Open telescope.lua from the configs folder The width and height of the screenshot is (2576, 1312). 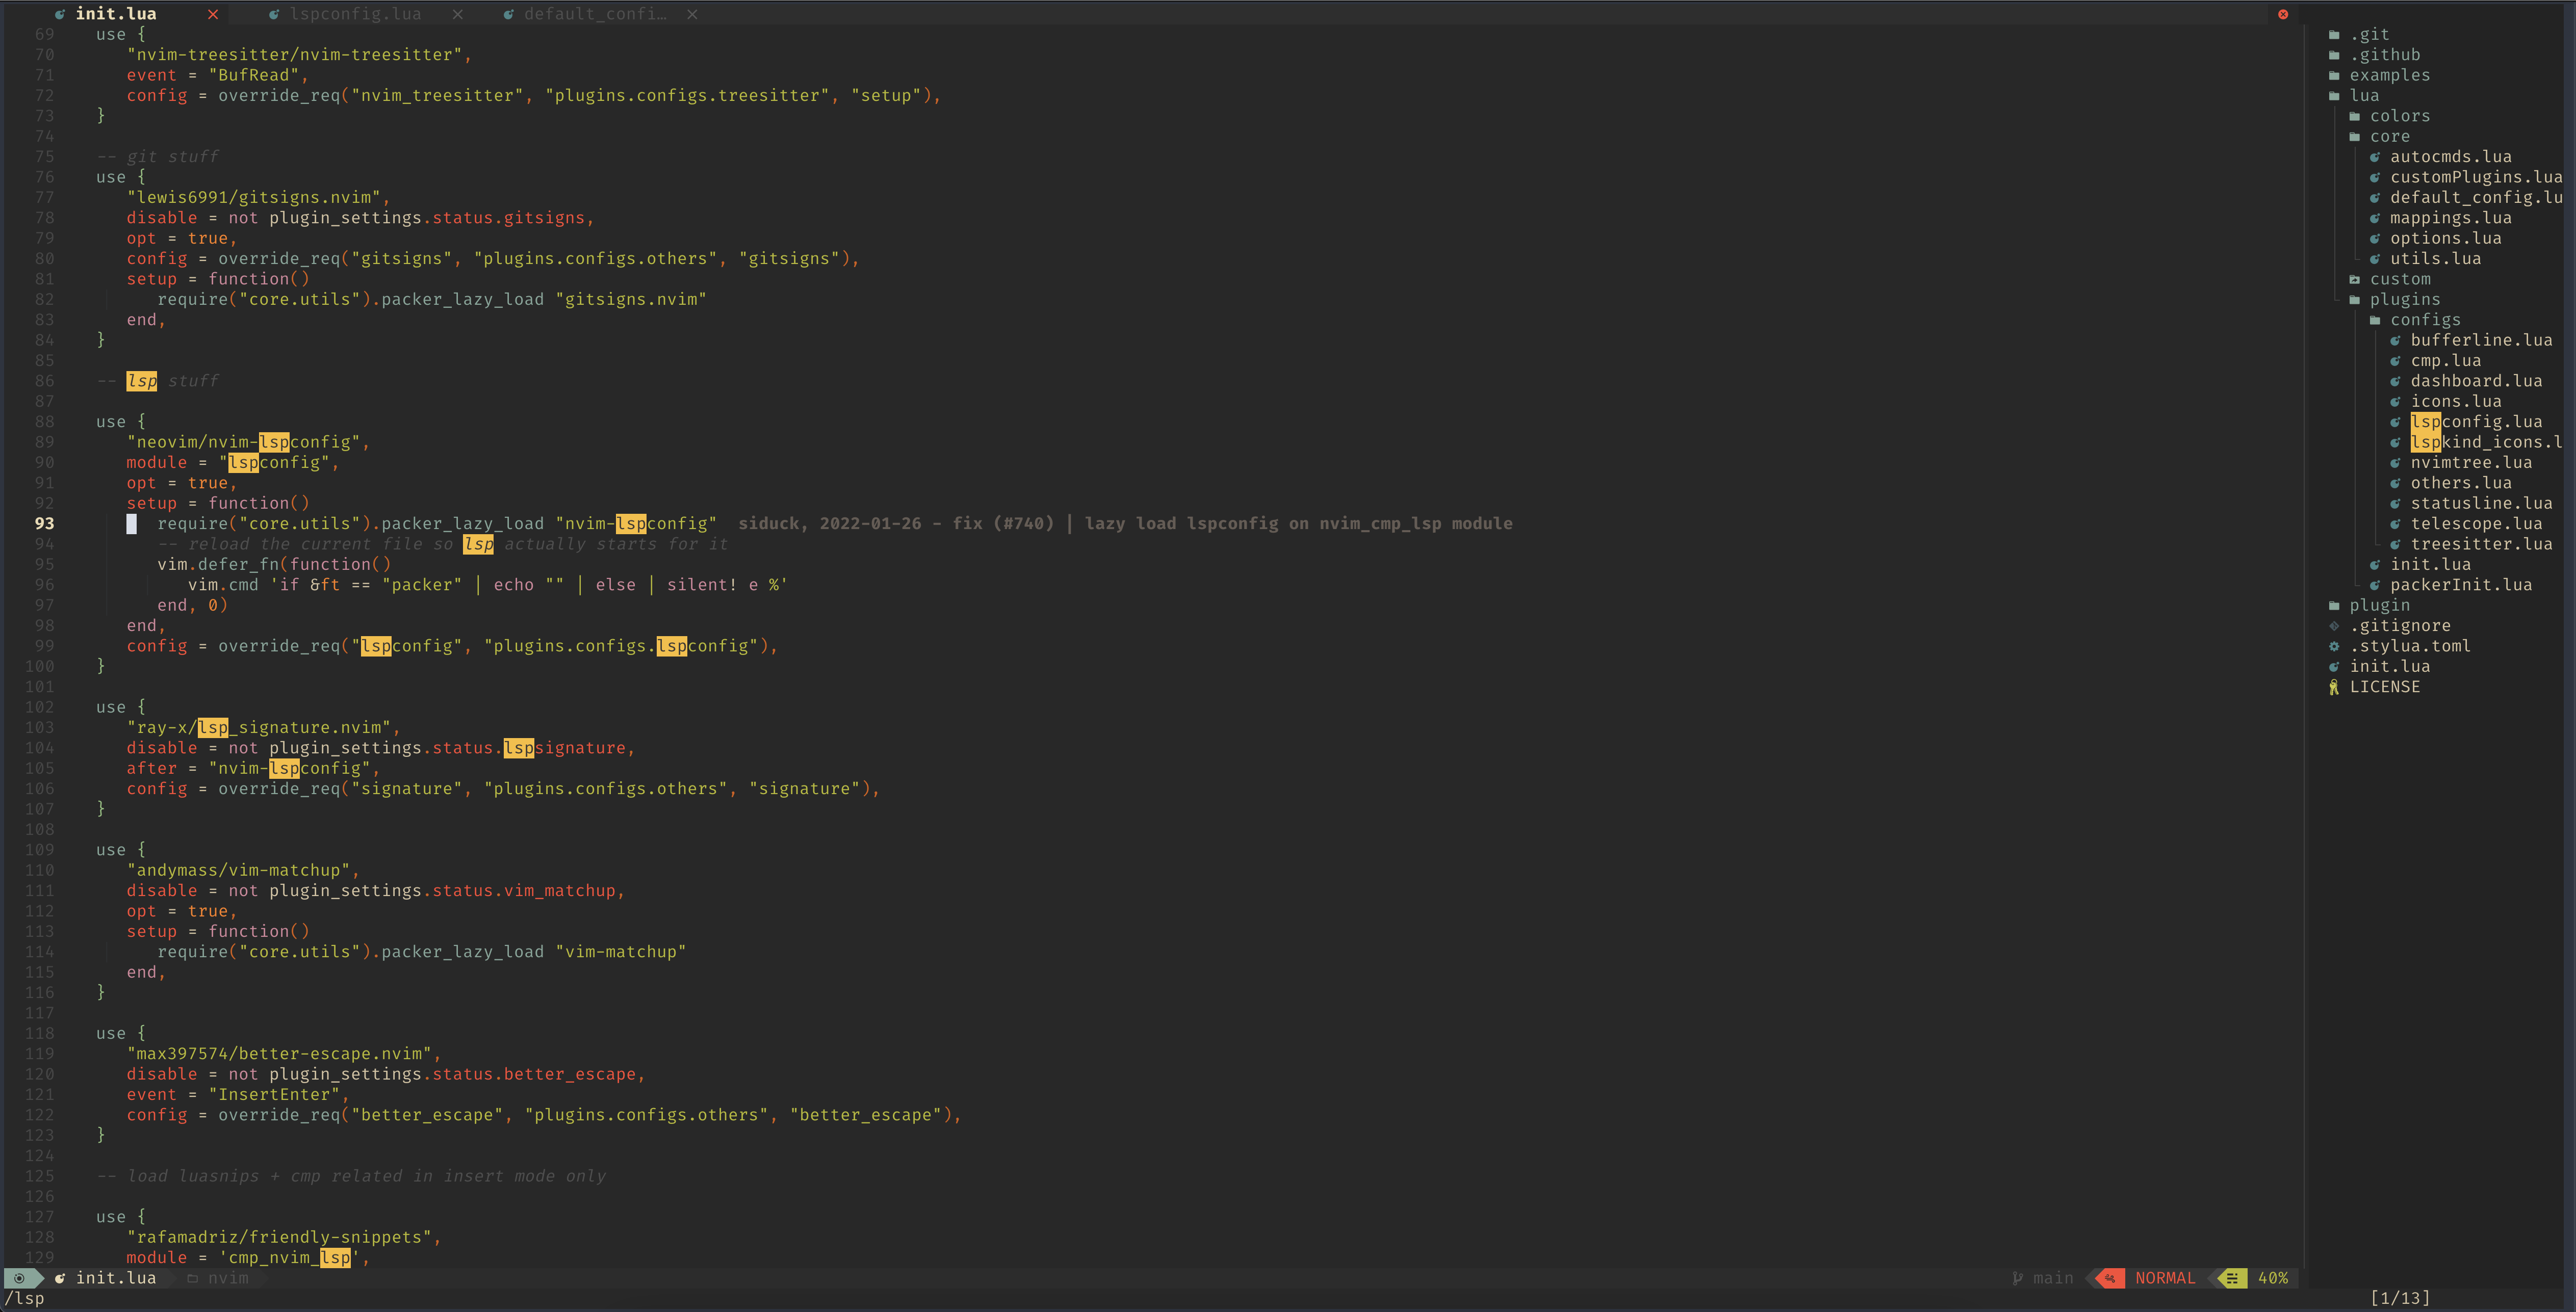click(x=2477, y=523)
